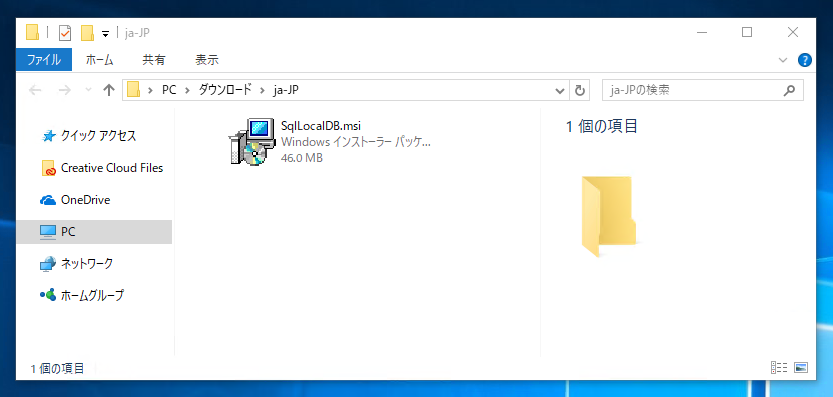This screenshot has width=833, height=397.
Task: Switch to the ホーム ribbon tab
Action: 99,60
